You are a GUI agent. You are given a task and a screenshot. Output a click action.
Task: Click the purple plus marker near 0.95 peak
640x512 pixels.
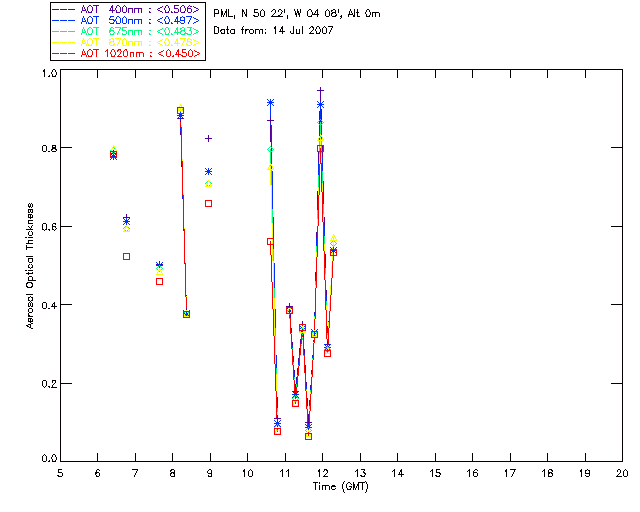point(321,91)
